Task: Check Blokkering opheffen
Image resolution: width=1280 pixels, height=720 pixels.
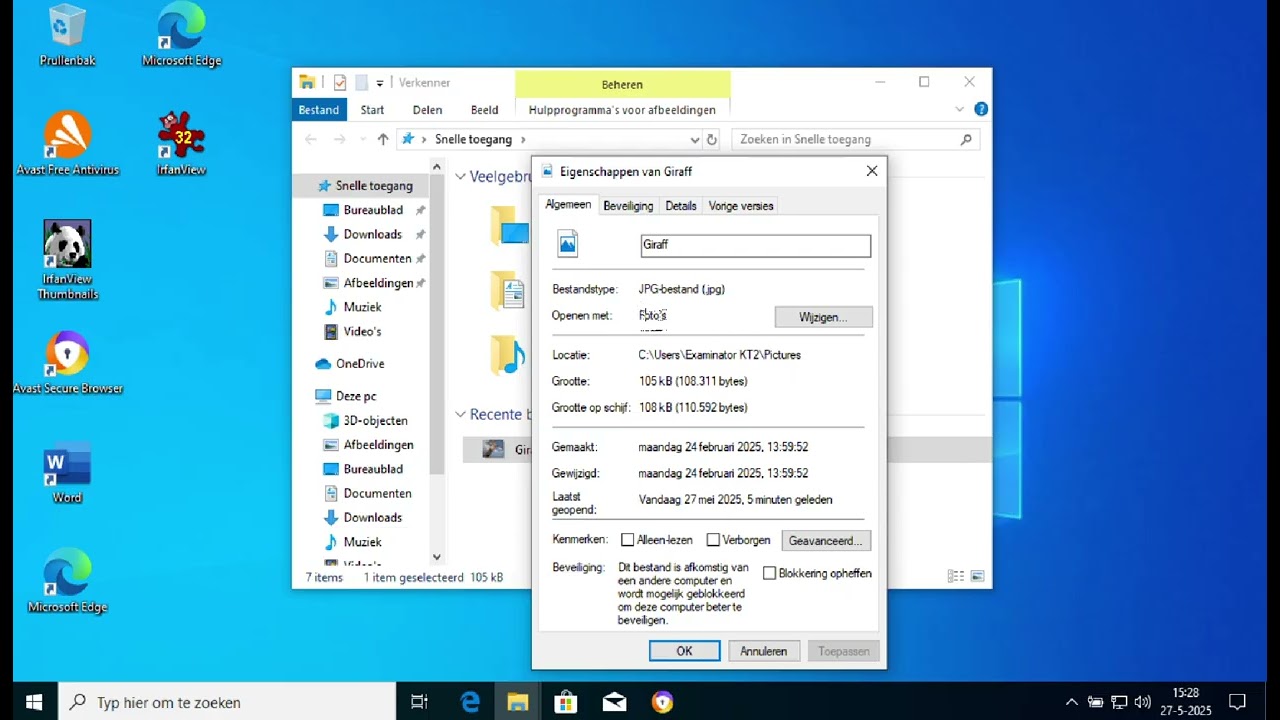Action: (769, 573)
